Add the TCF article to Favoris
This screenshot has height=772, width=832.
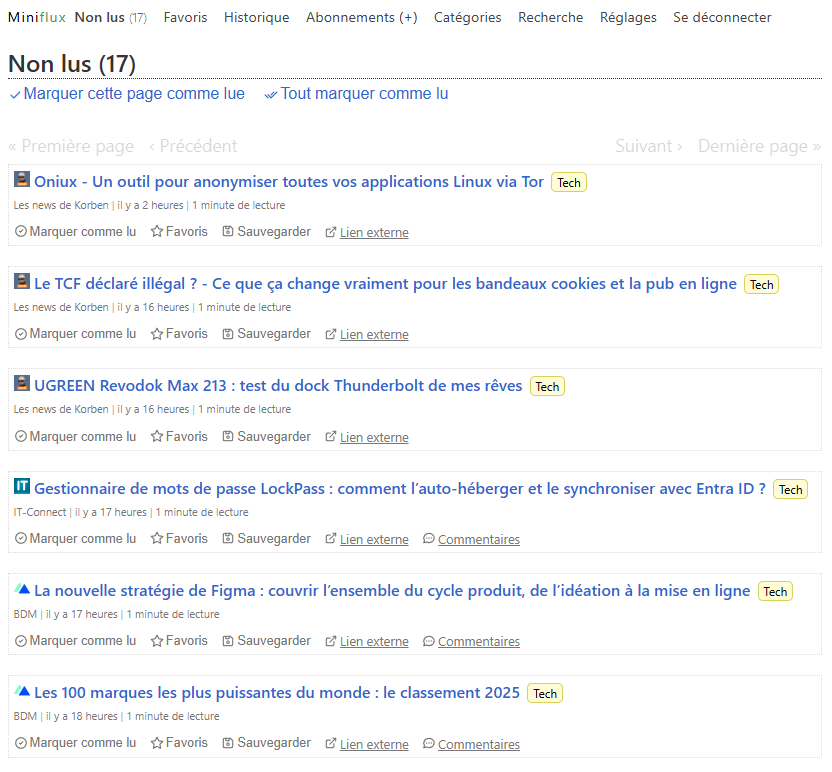[179, 334]
